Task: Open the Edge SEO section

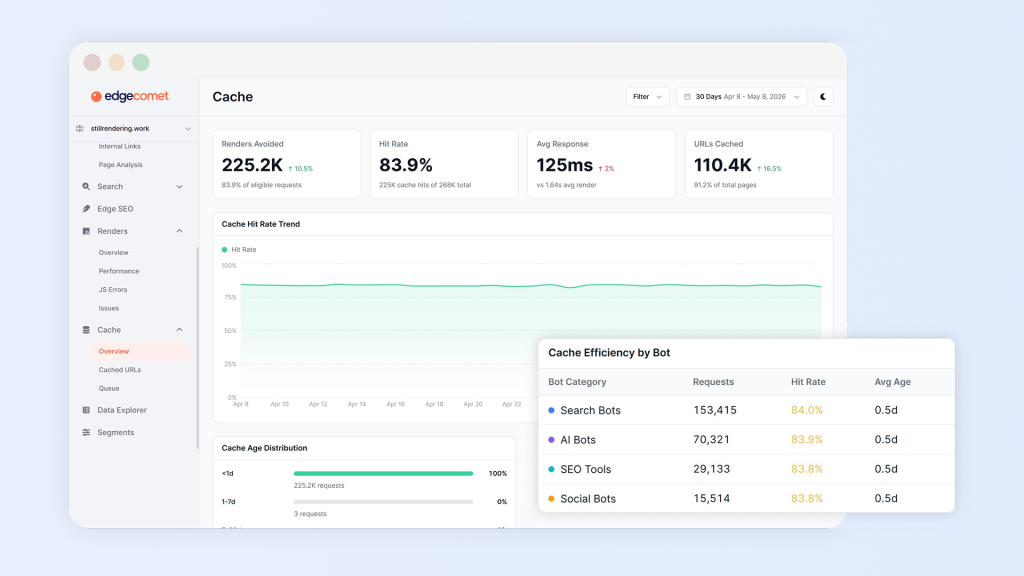Action: coord(115,209)
